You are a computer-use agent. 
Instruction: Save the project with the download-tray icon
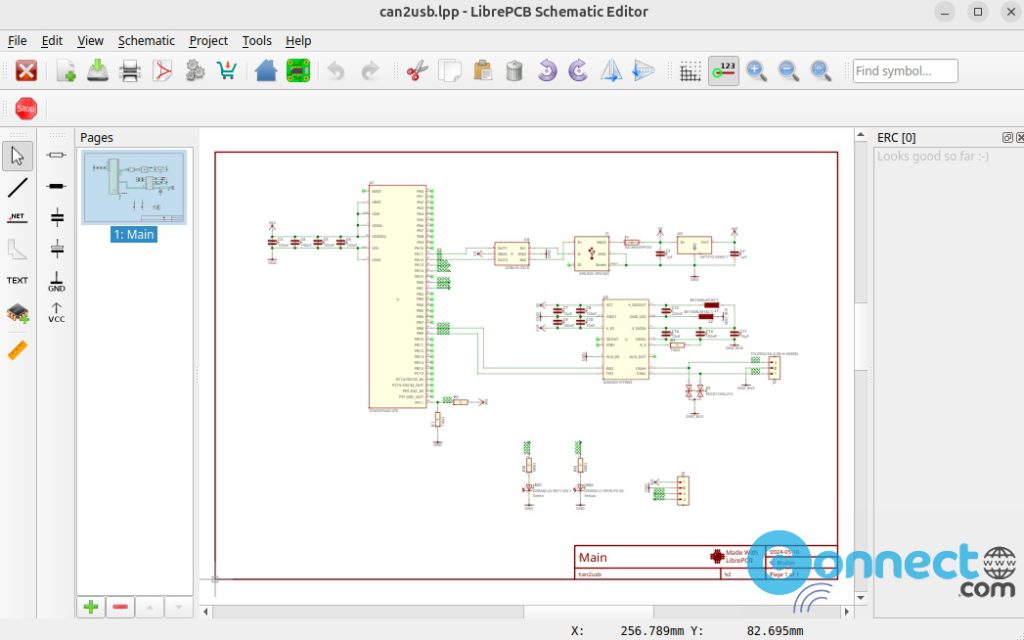coord(98,71)
